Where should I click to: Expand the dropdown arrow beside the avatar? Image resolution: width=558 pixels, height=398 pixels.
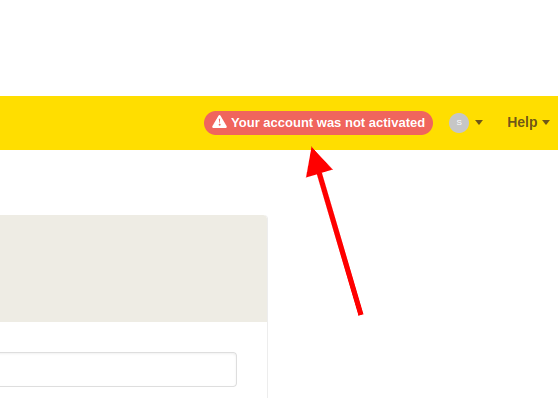click(x=479, y=122)
